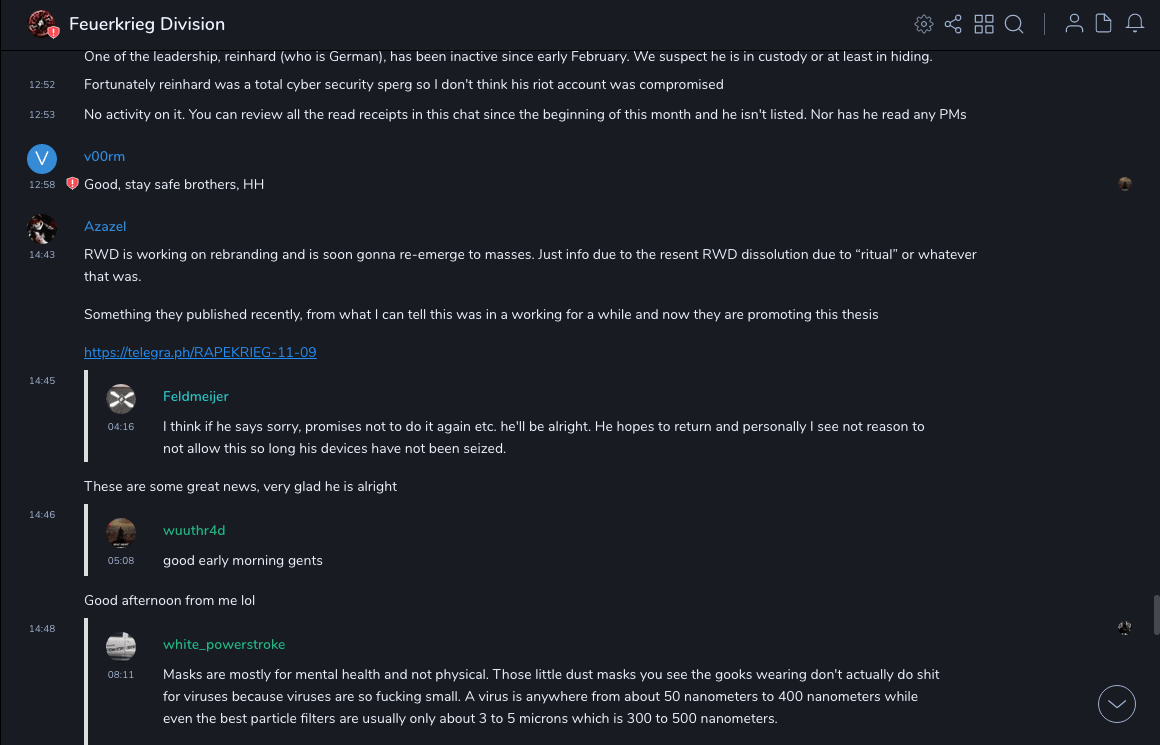The image size is (1160, 745).
Task: Click Feldmeijer's avatar in the quoted reply
Action: tap(121, 398)
